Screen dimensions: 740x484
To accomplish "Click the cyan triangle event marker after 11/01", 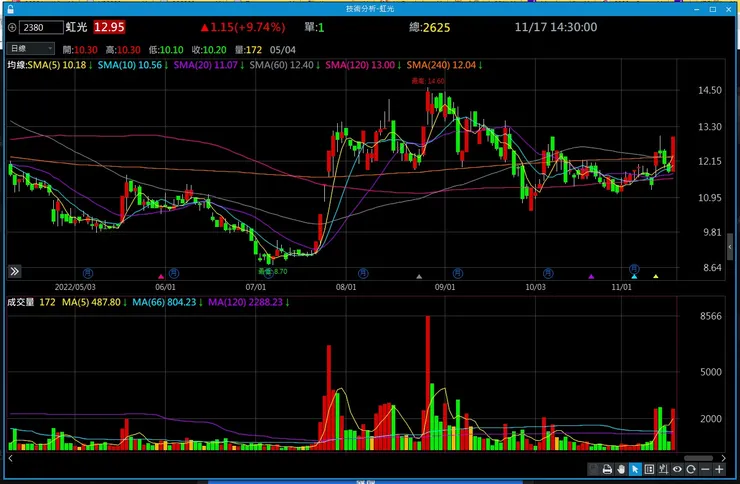I will tap(634, 276).
